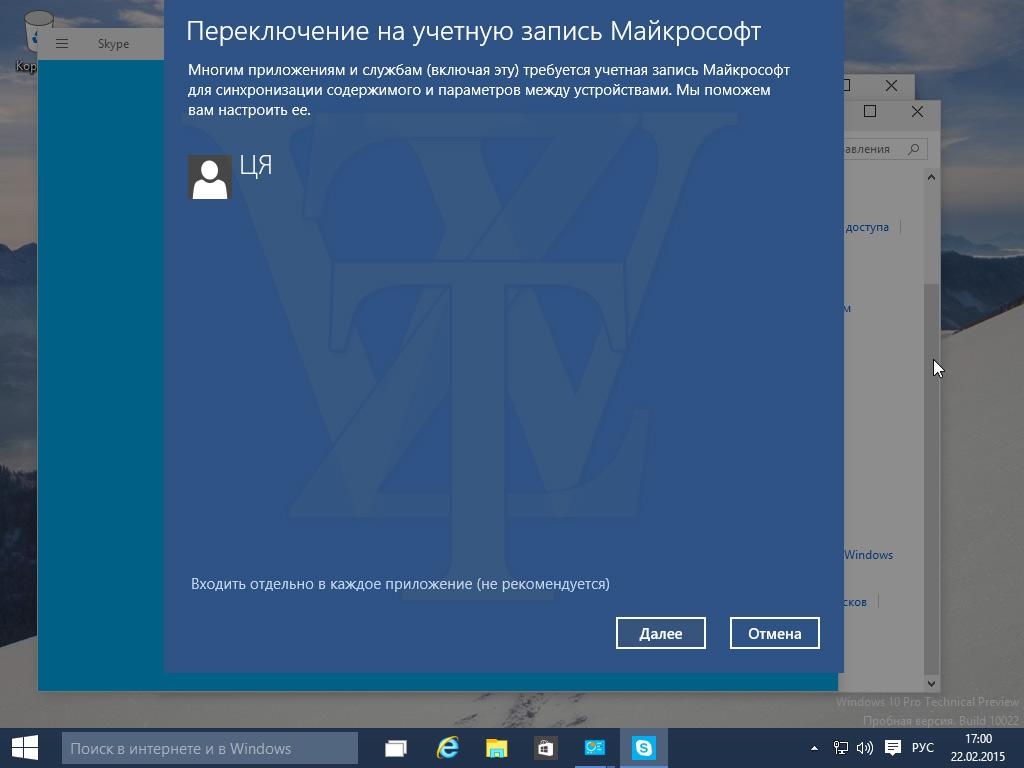Screen dimensions: 1024x768
Task: Switch to Control Panel taskbar icon beside Skype
Action: 594,748
